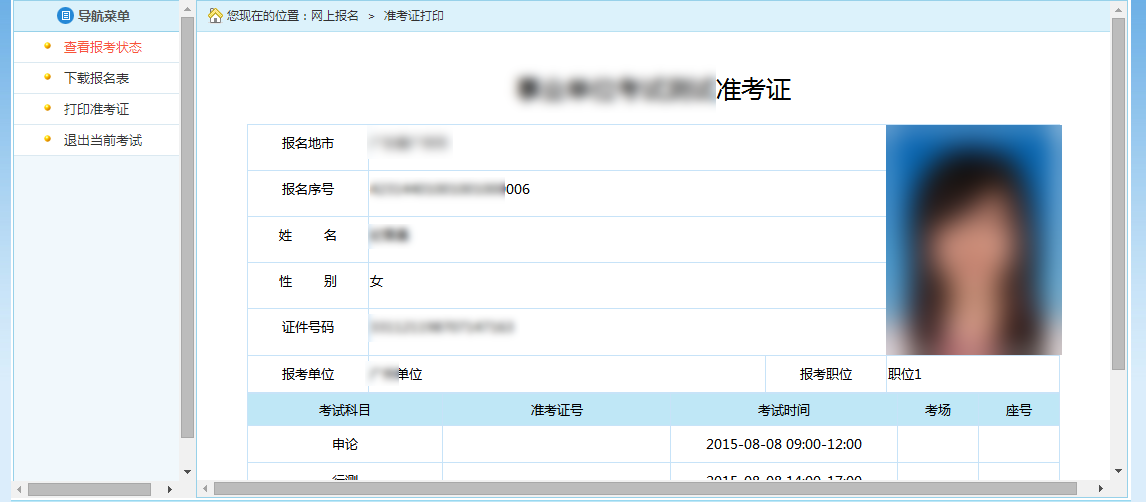Click the home icon in the breadcrumb bar
The height and width of the screenshot is (502, 1146).
(215, 16)
